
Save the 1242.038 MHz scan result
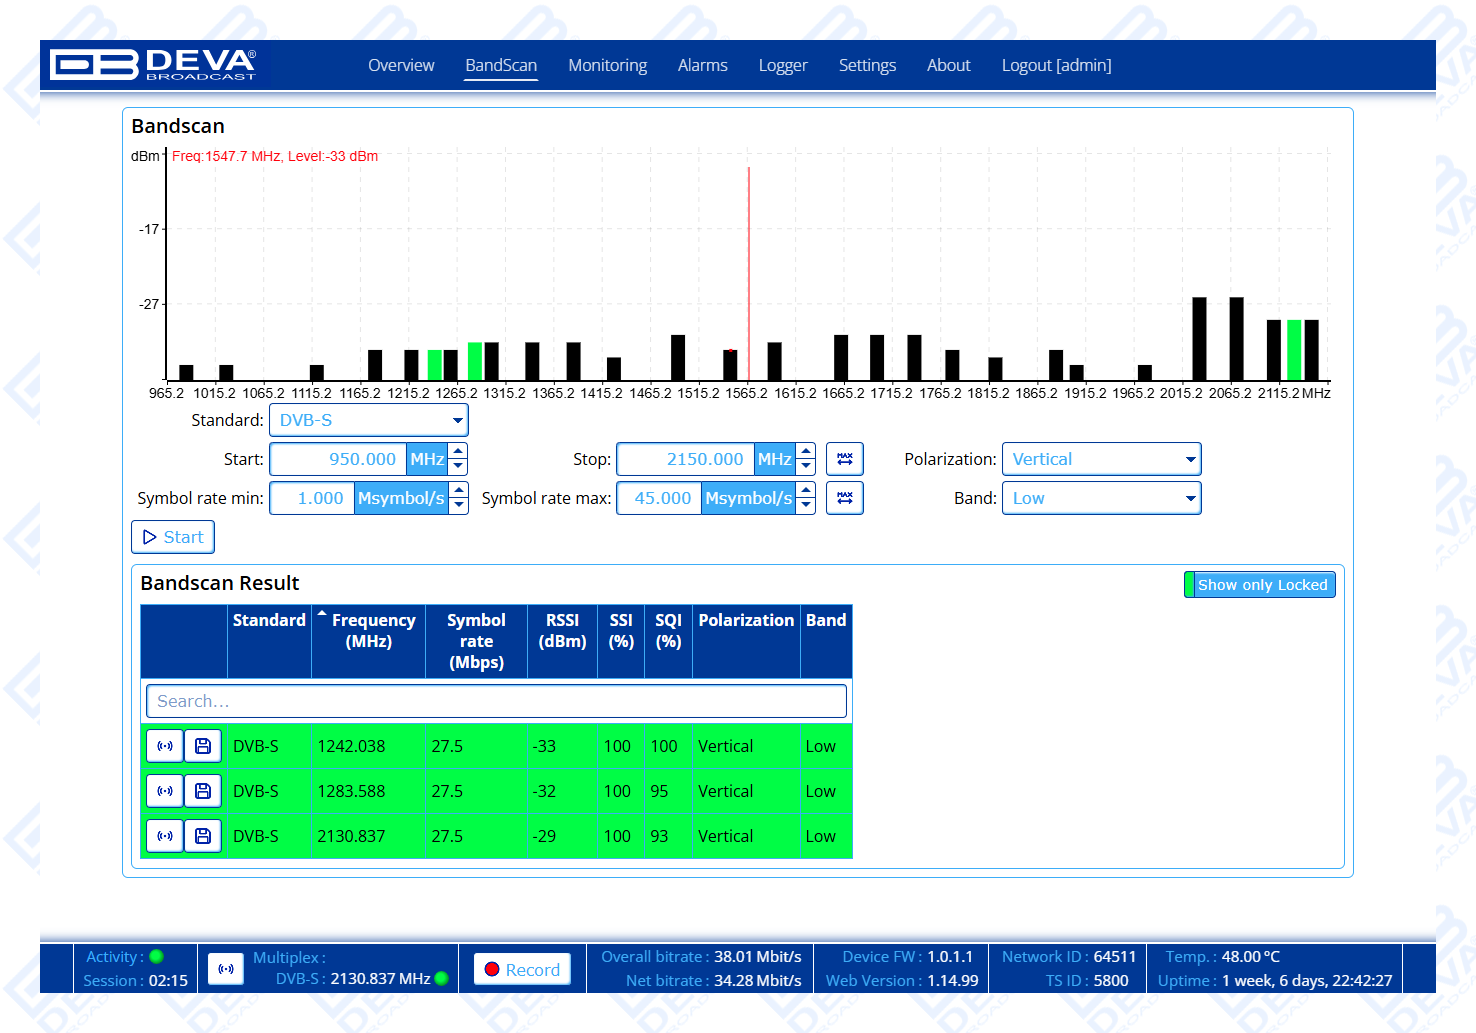[203, 746]
